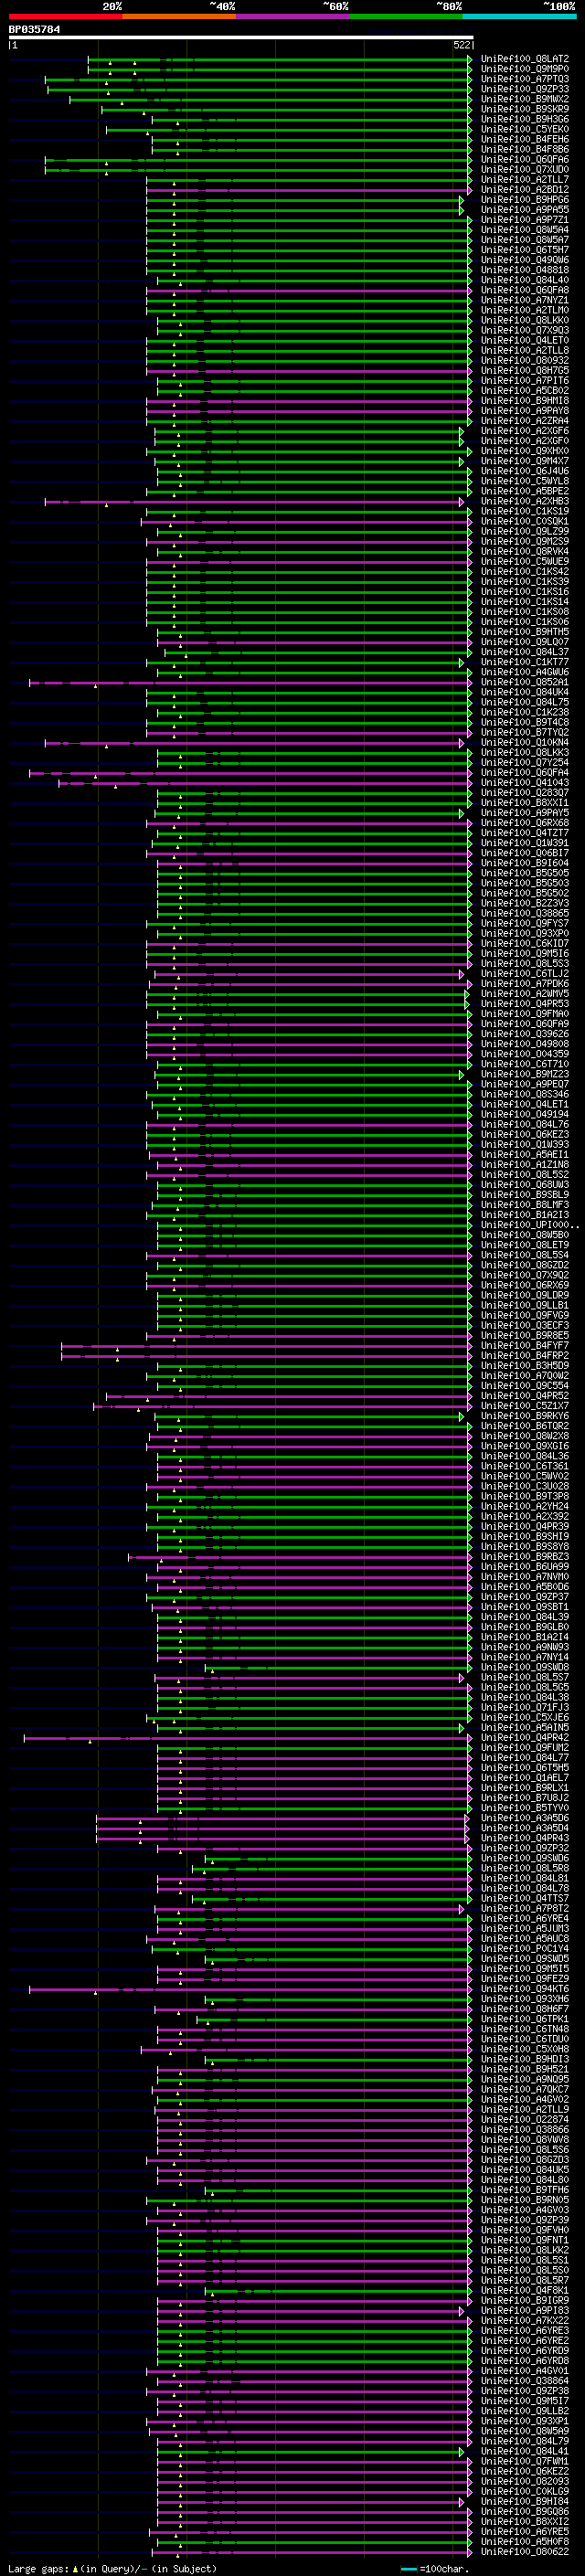This screenshot has height=2576, width=585.
Task: Click hit label UniRef100_B9H3G6
Action: coord(525,119)
